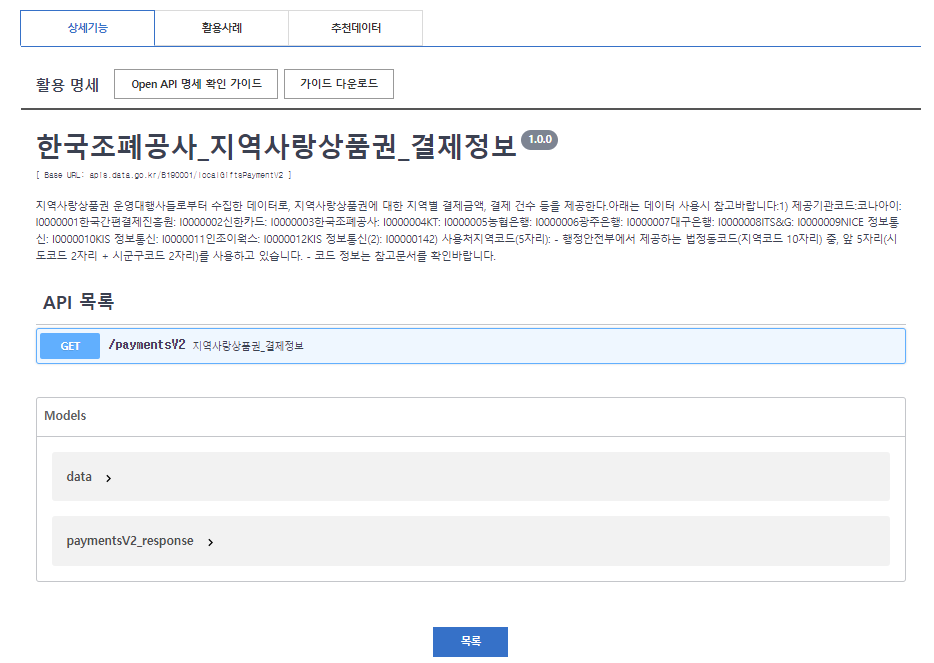
Task: Click the 목록 button
Action: pos(471,642)
